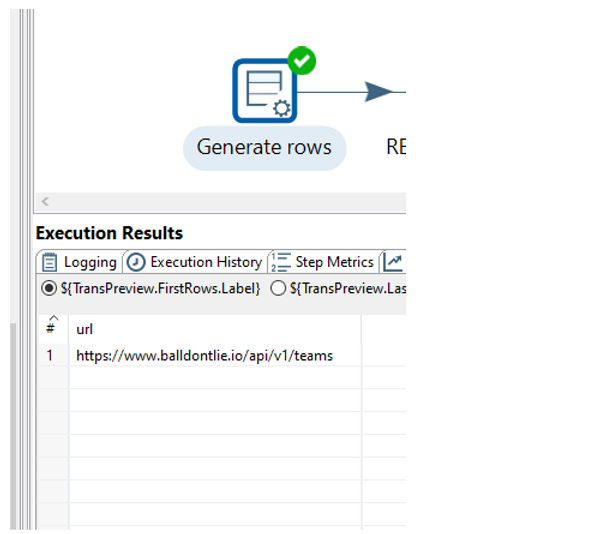This screenshot has width=594, height=534.
Task: Select the Generate rows step icon
Action: pos(264,91)
